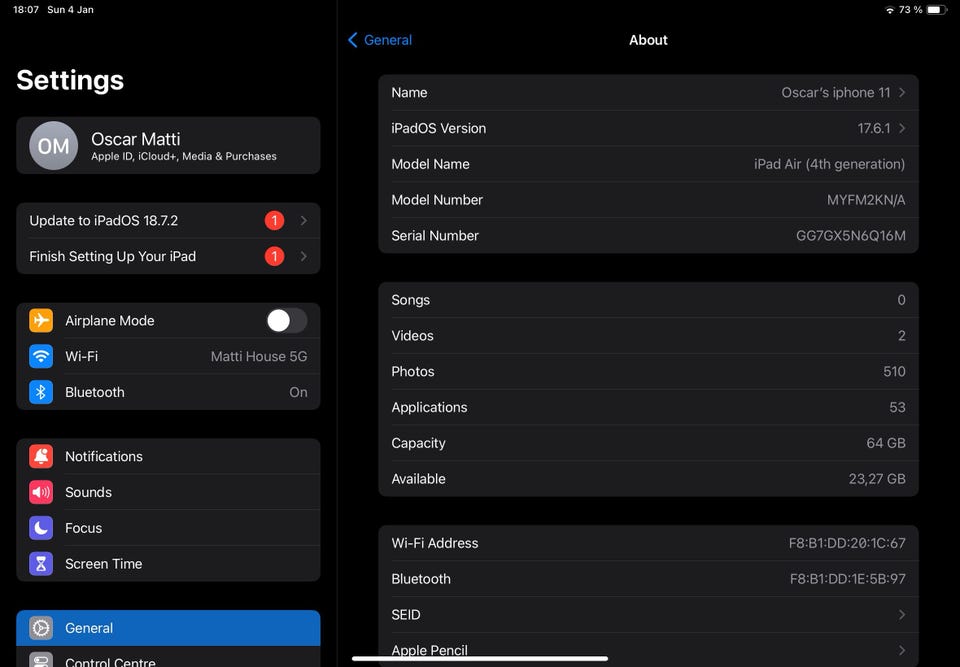Open Screen Time settings
This screenshot has width=960, height=667.
tap(168, 563)
